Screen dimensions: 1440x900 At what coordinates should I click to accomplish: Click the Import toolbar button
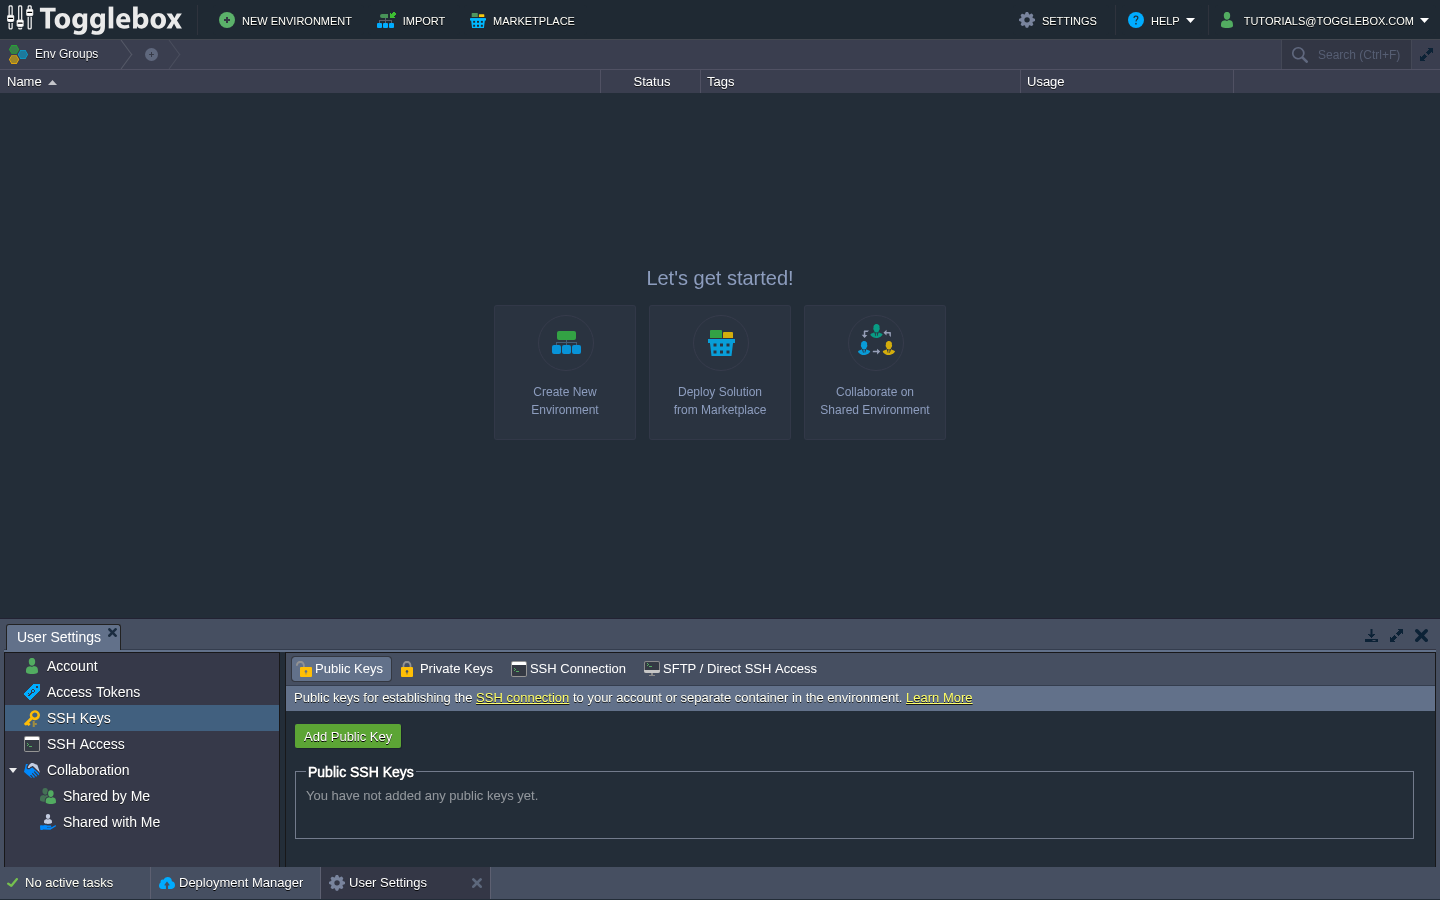pyautogui.click(x=411, y=20)
